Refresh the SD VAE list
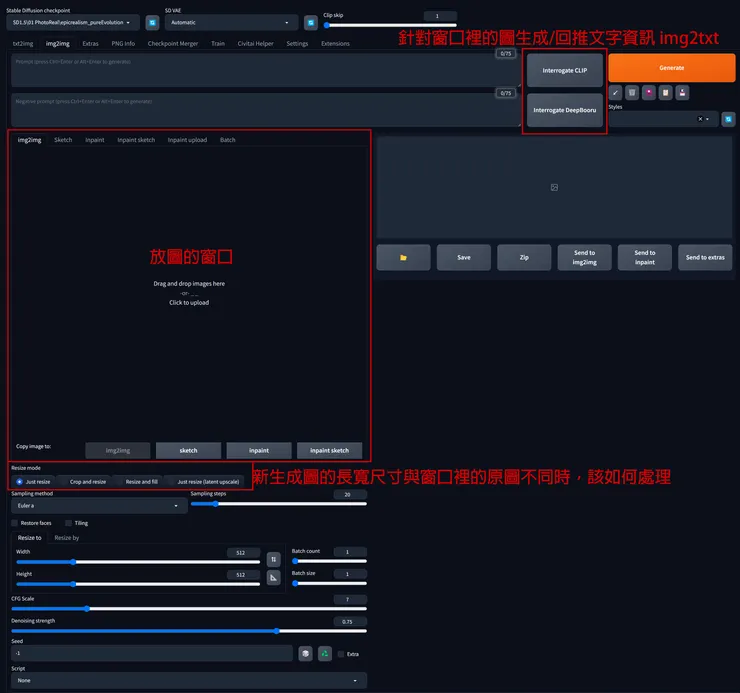The image size is (740, 693). coord(311,23)
